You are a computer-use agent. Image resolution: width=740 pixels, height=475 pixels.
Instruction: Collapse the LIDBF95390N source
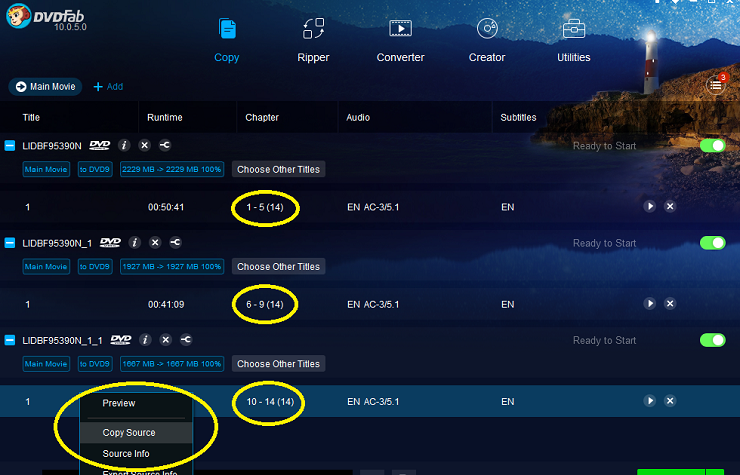[x=10, y=145]
